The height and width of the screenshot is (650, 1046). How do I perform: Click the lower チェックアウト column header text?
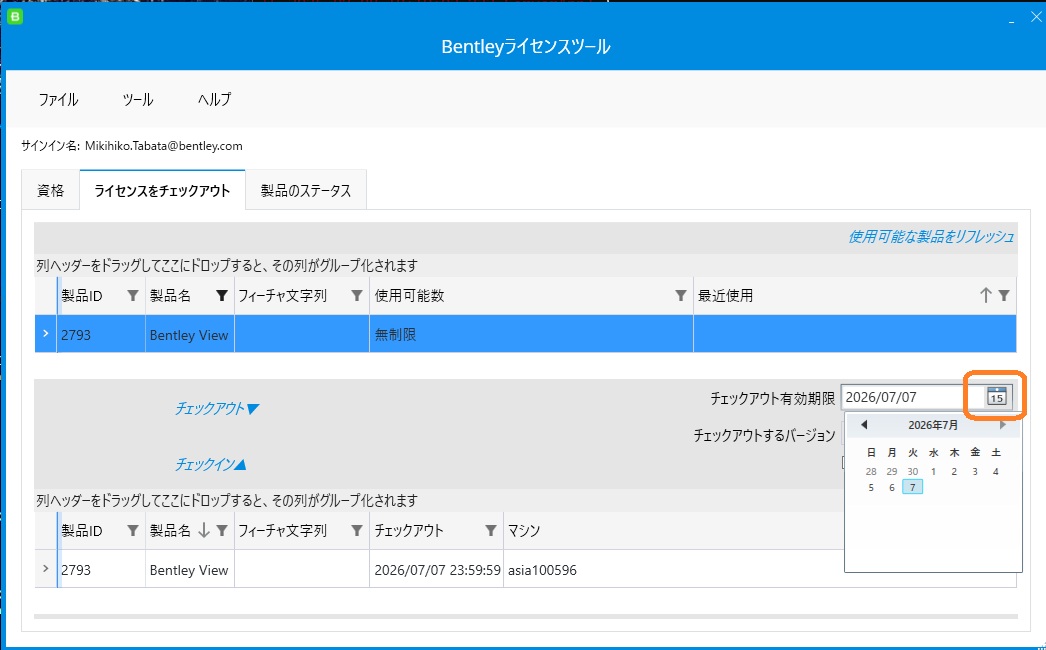click(409, 531)
